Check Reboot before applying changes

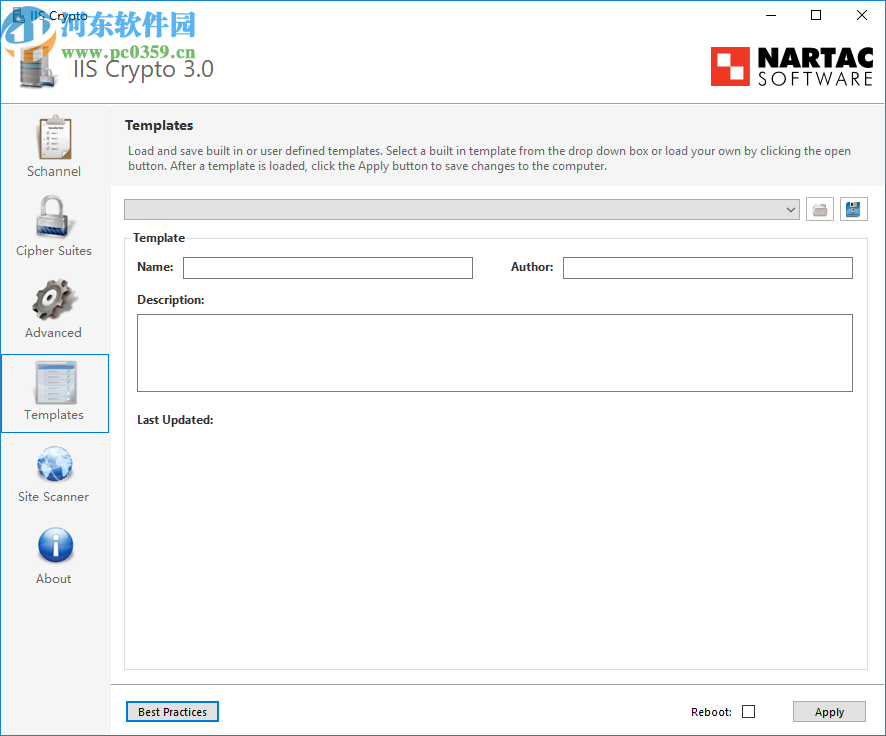pos(748,711)
